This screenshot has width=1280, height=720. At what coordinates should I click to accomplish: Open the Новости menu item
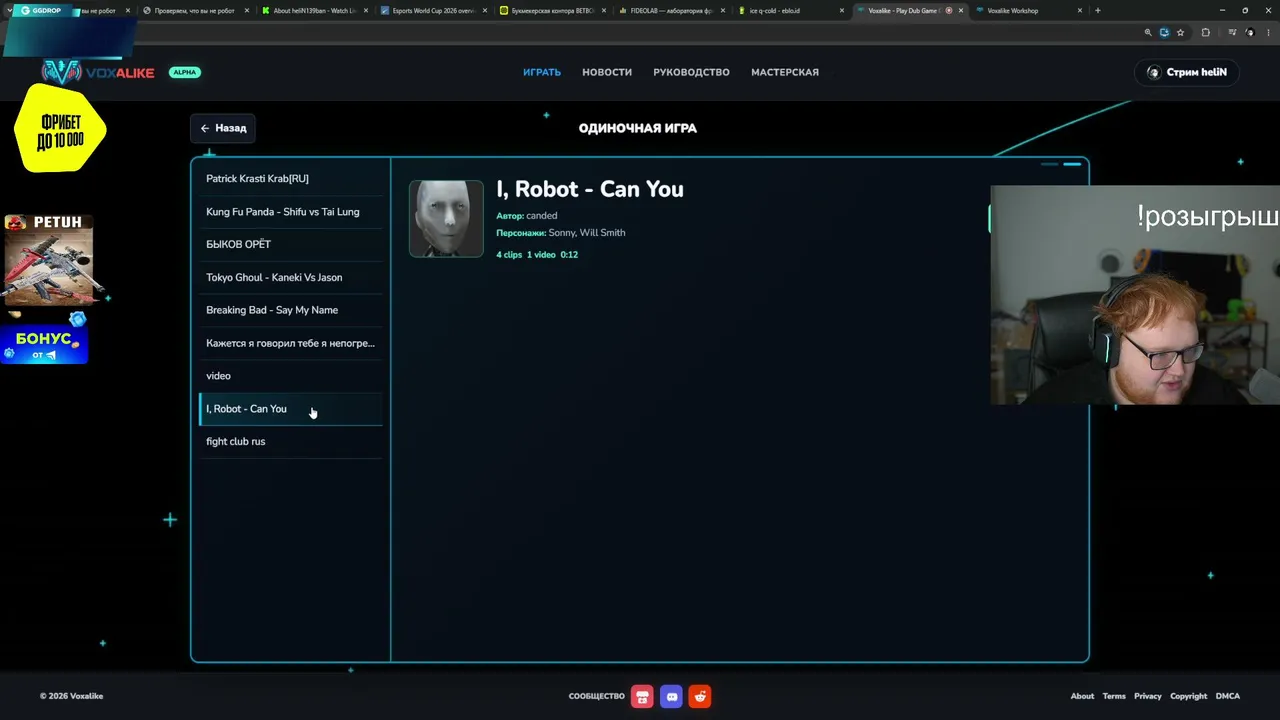pyautogui.click(x=607, y=72)
